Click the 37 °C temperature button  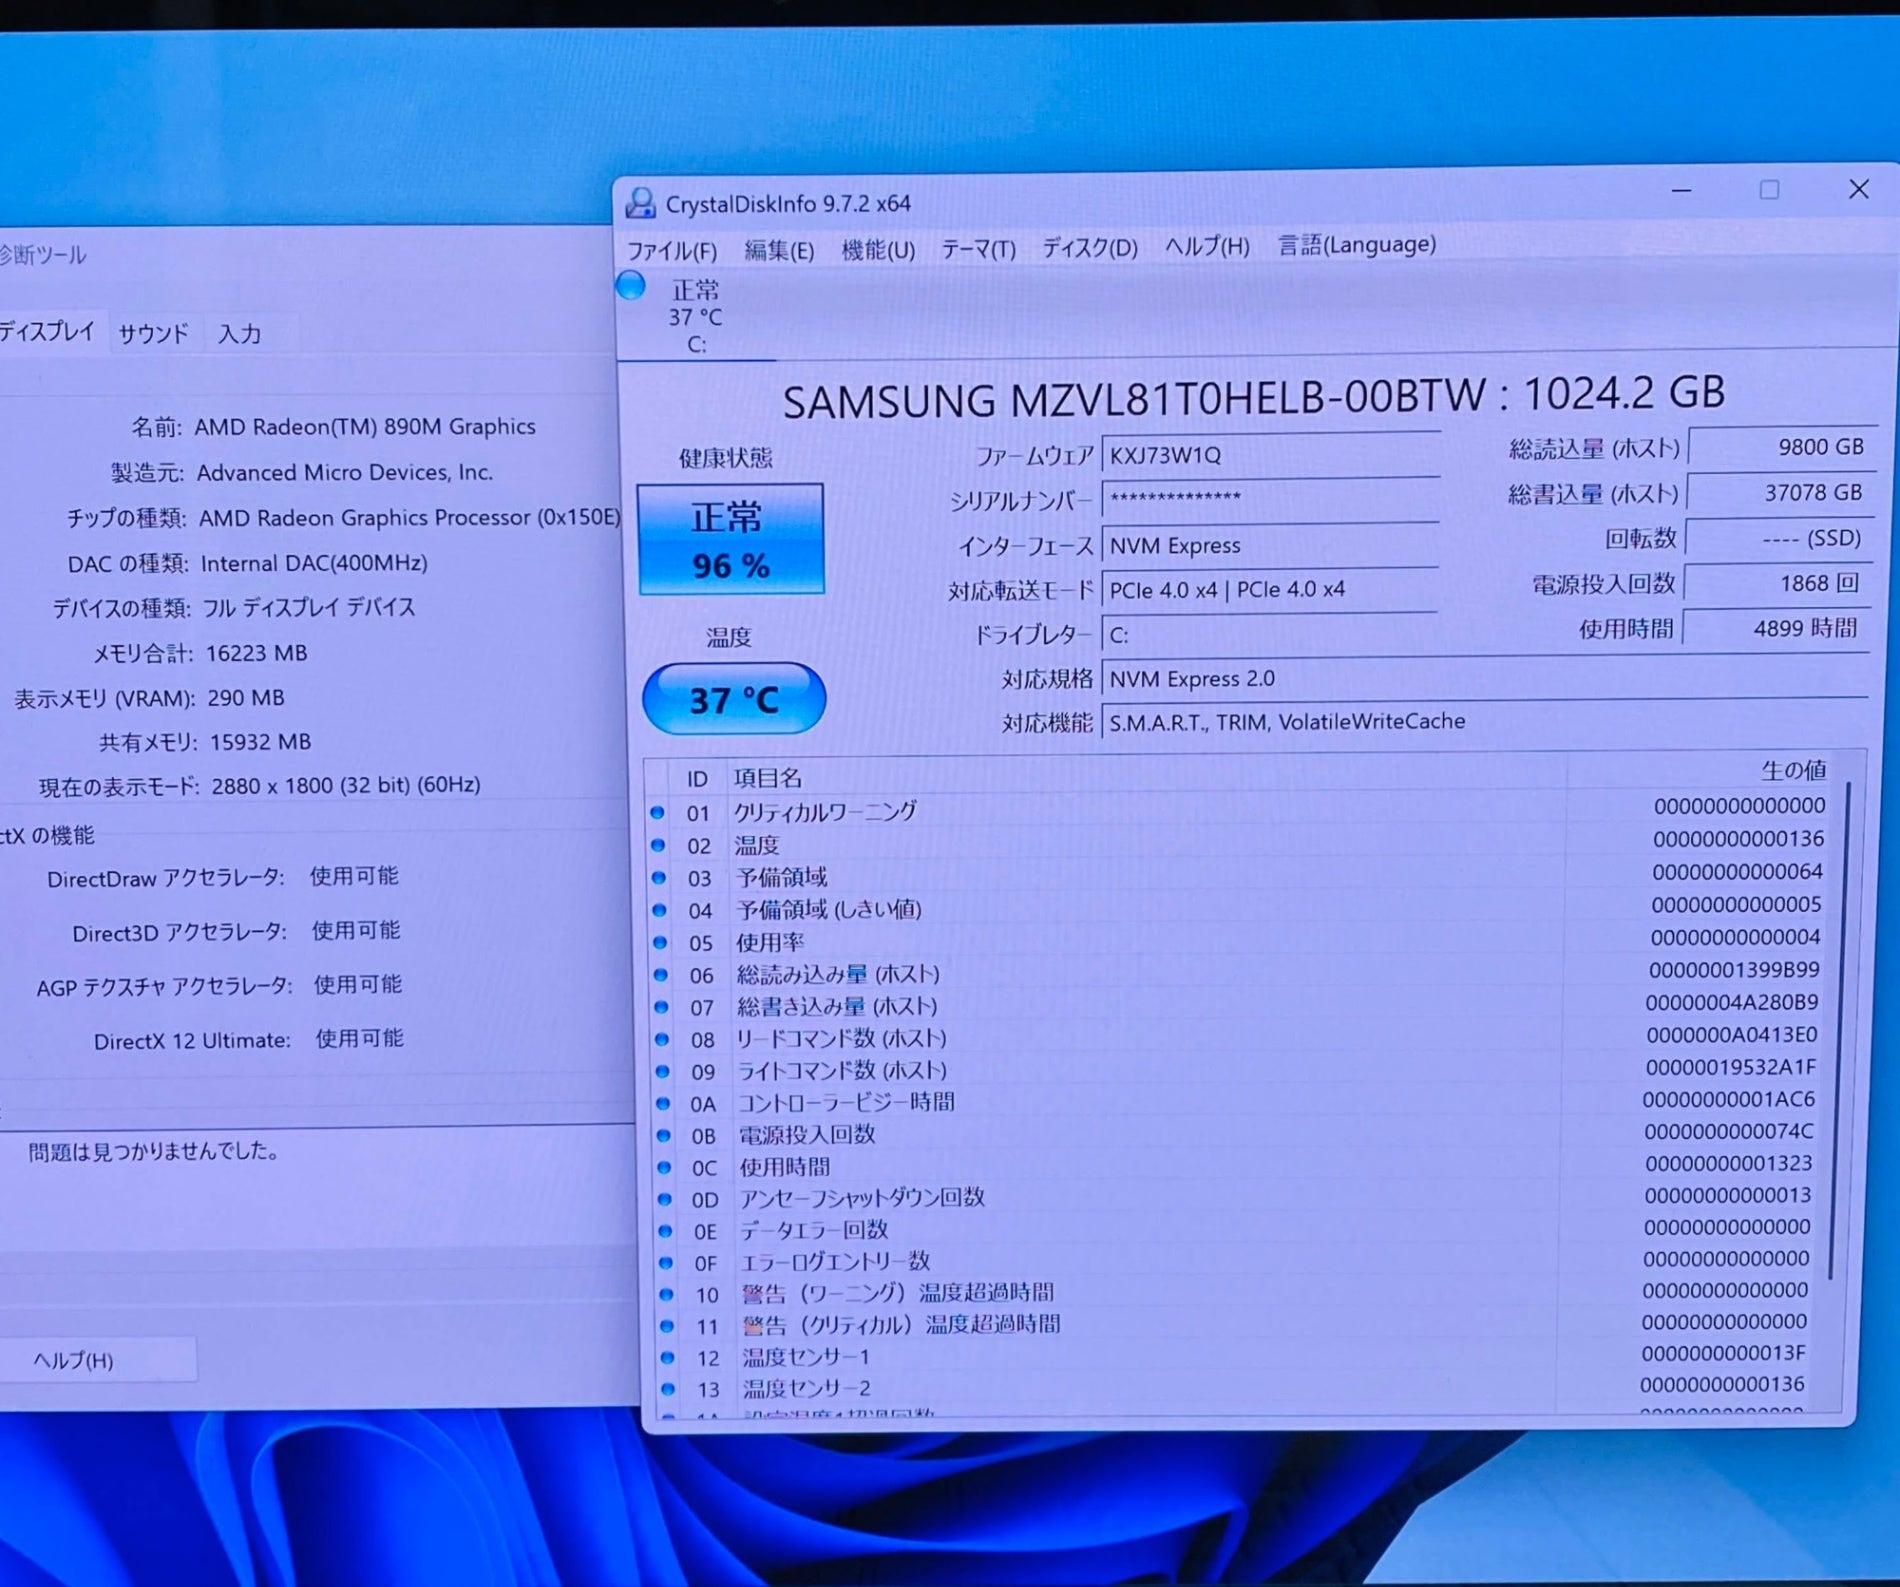[733, 699]
